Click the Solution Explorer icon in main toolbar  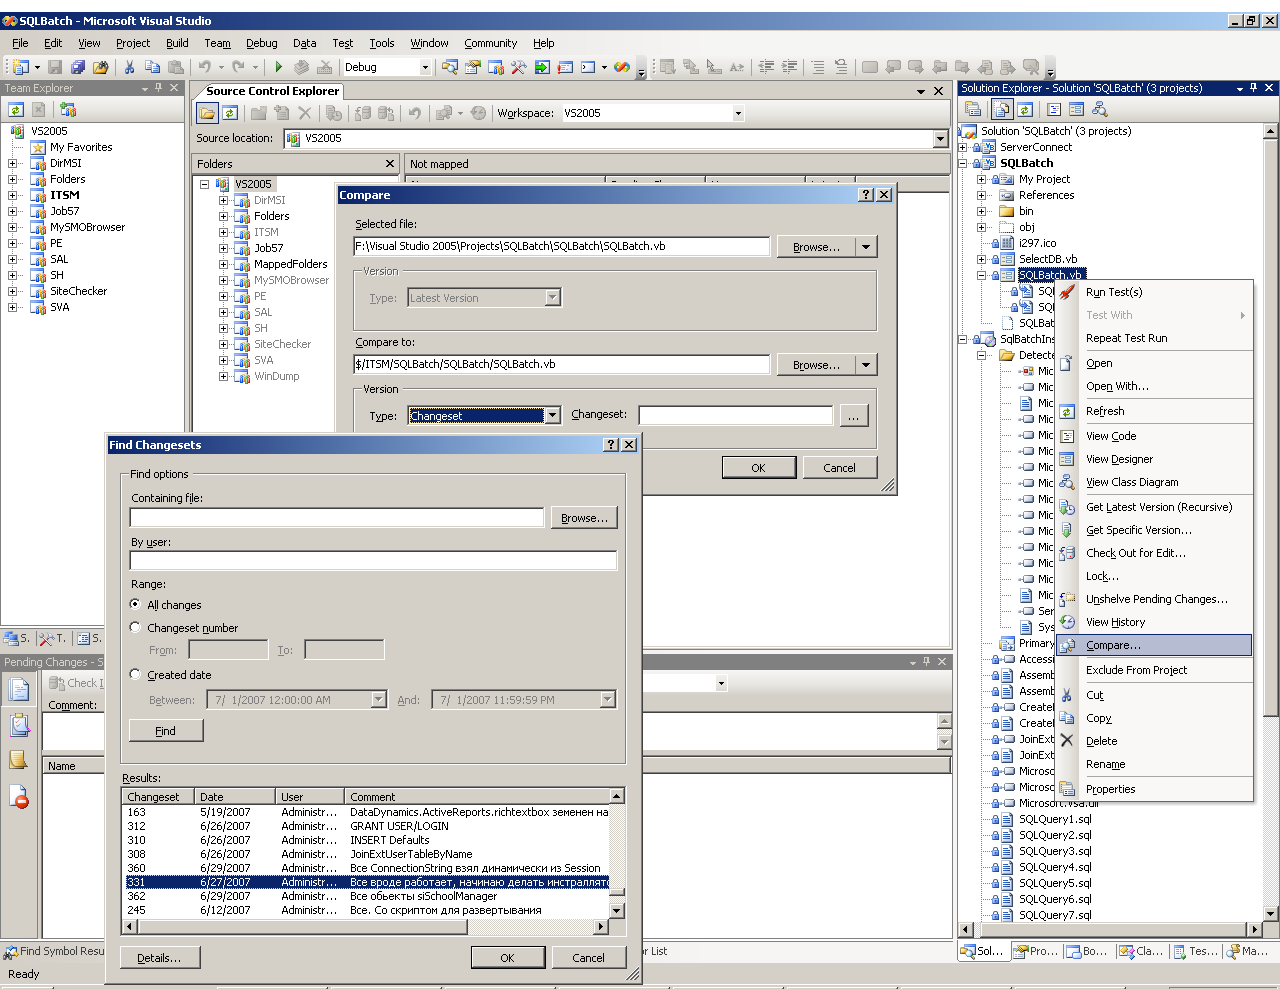[450, 67]
